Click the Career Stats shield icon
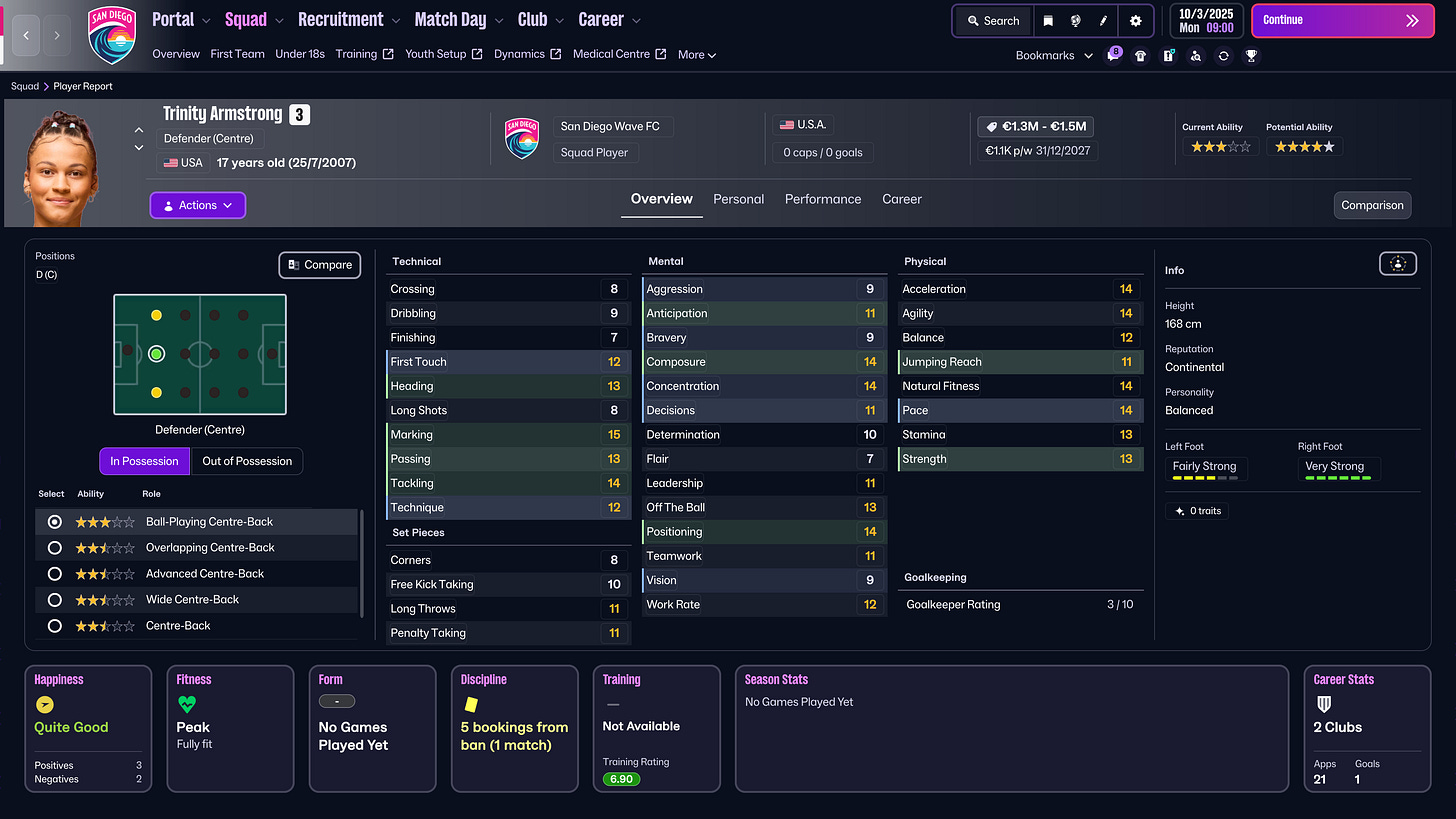1456x819 pixels. [1323, 704]
